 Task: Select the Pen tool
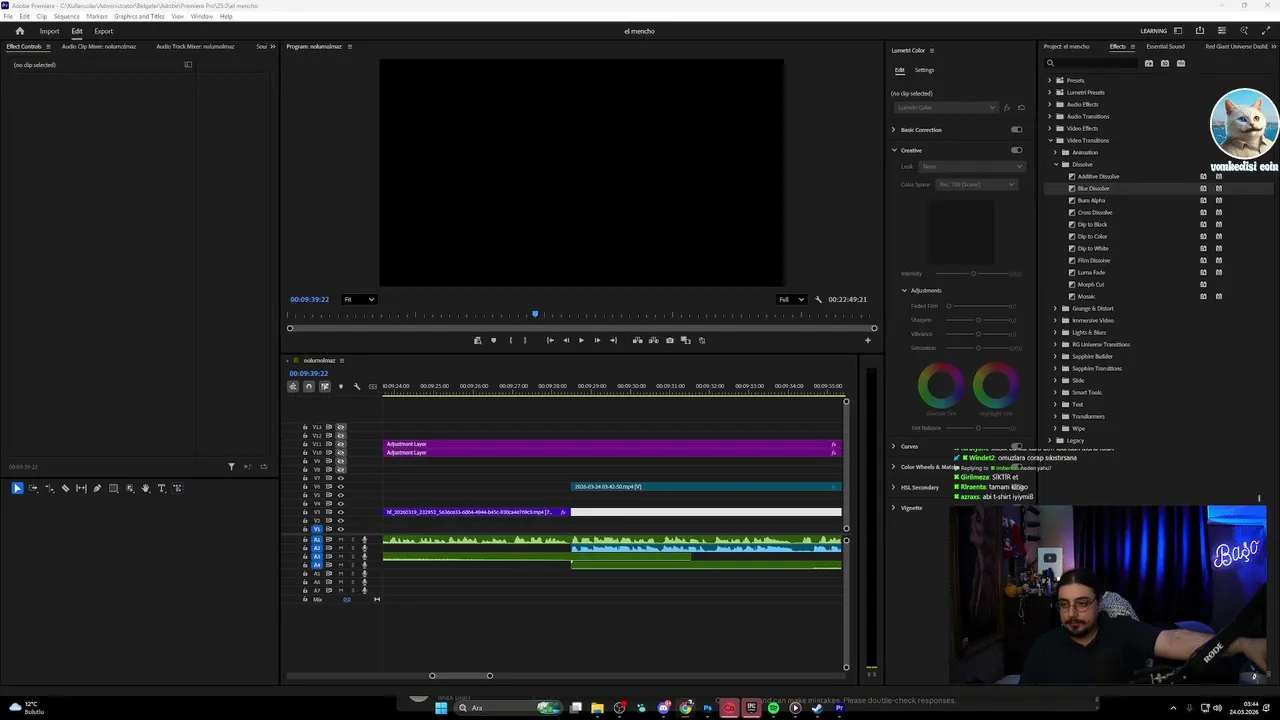(97, 488)
